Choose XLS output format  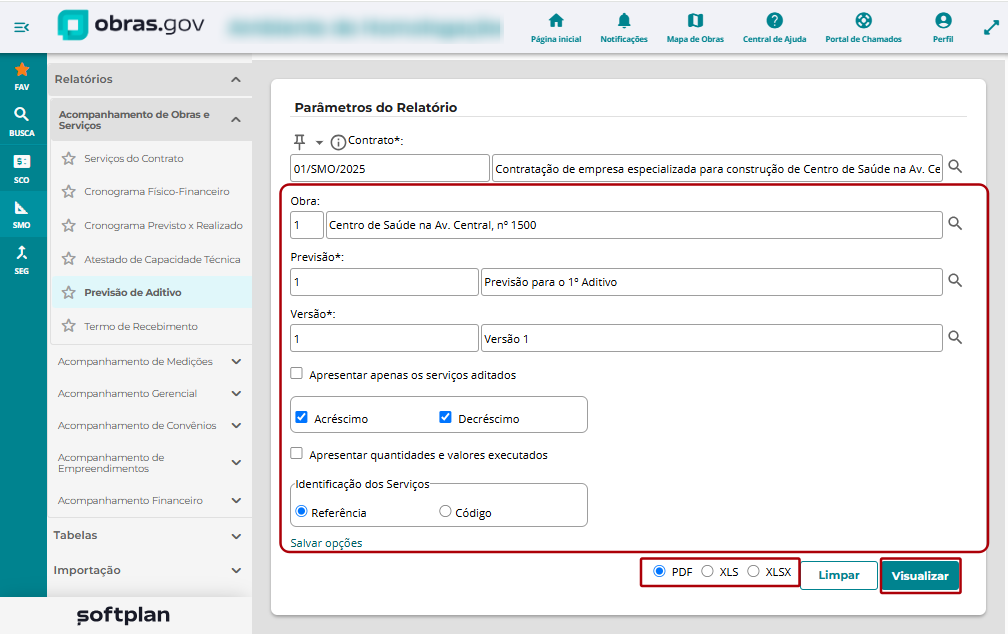(x=707, y=571)
